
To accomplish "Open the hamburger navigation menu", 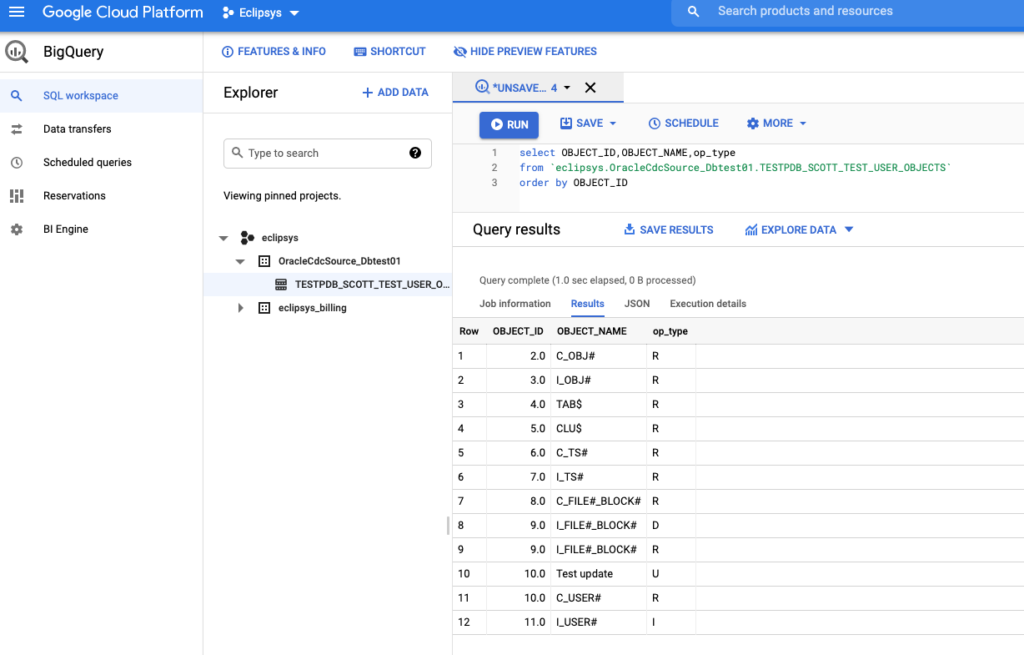I will point(16,13).
